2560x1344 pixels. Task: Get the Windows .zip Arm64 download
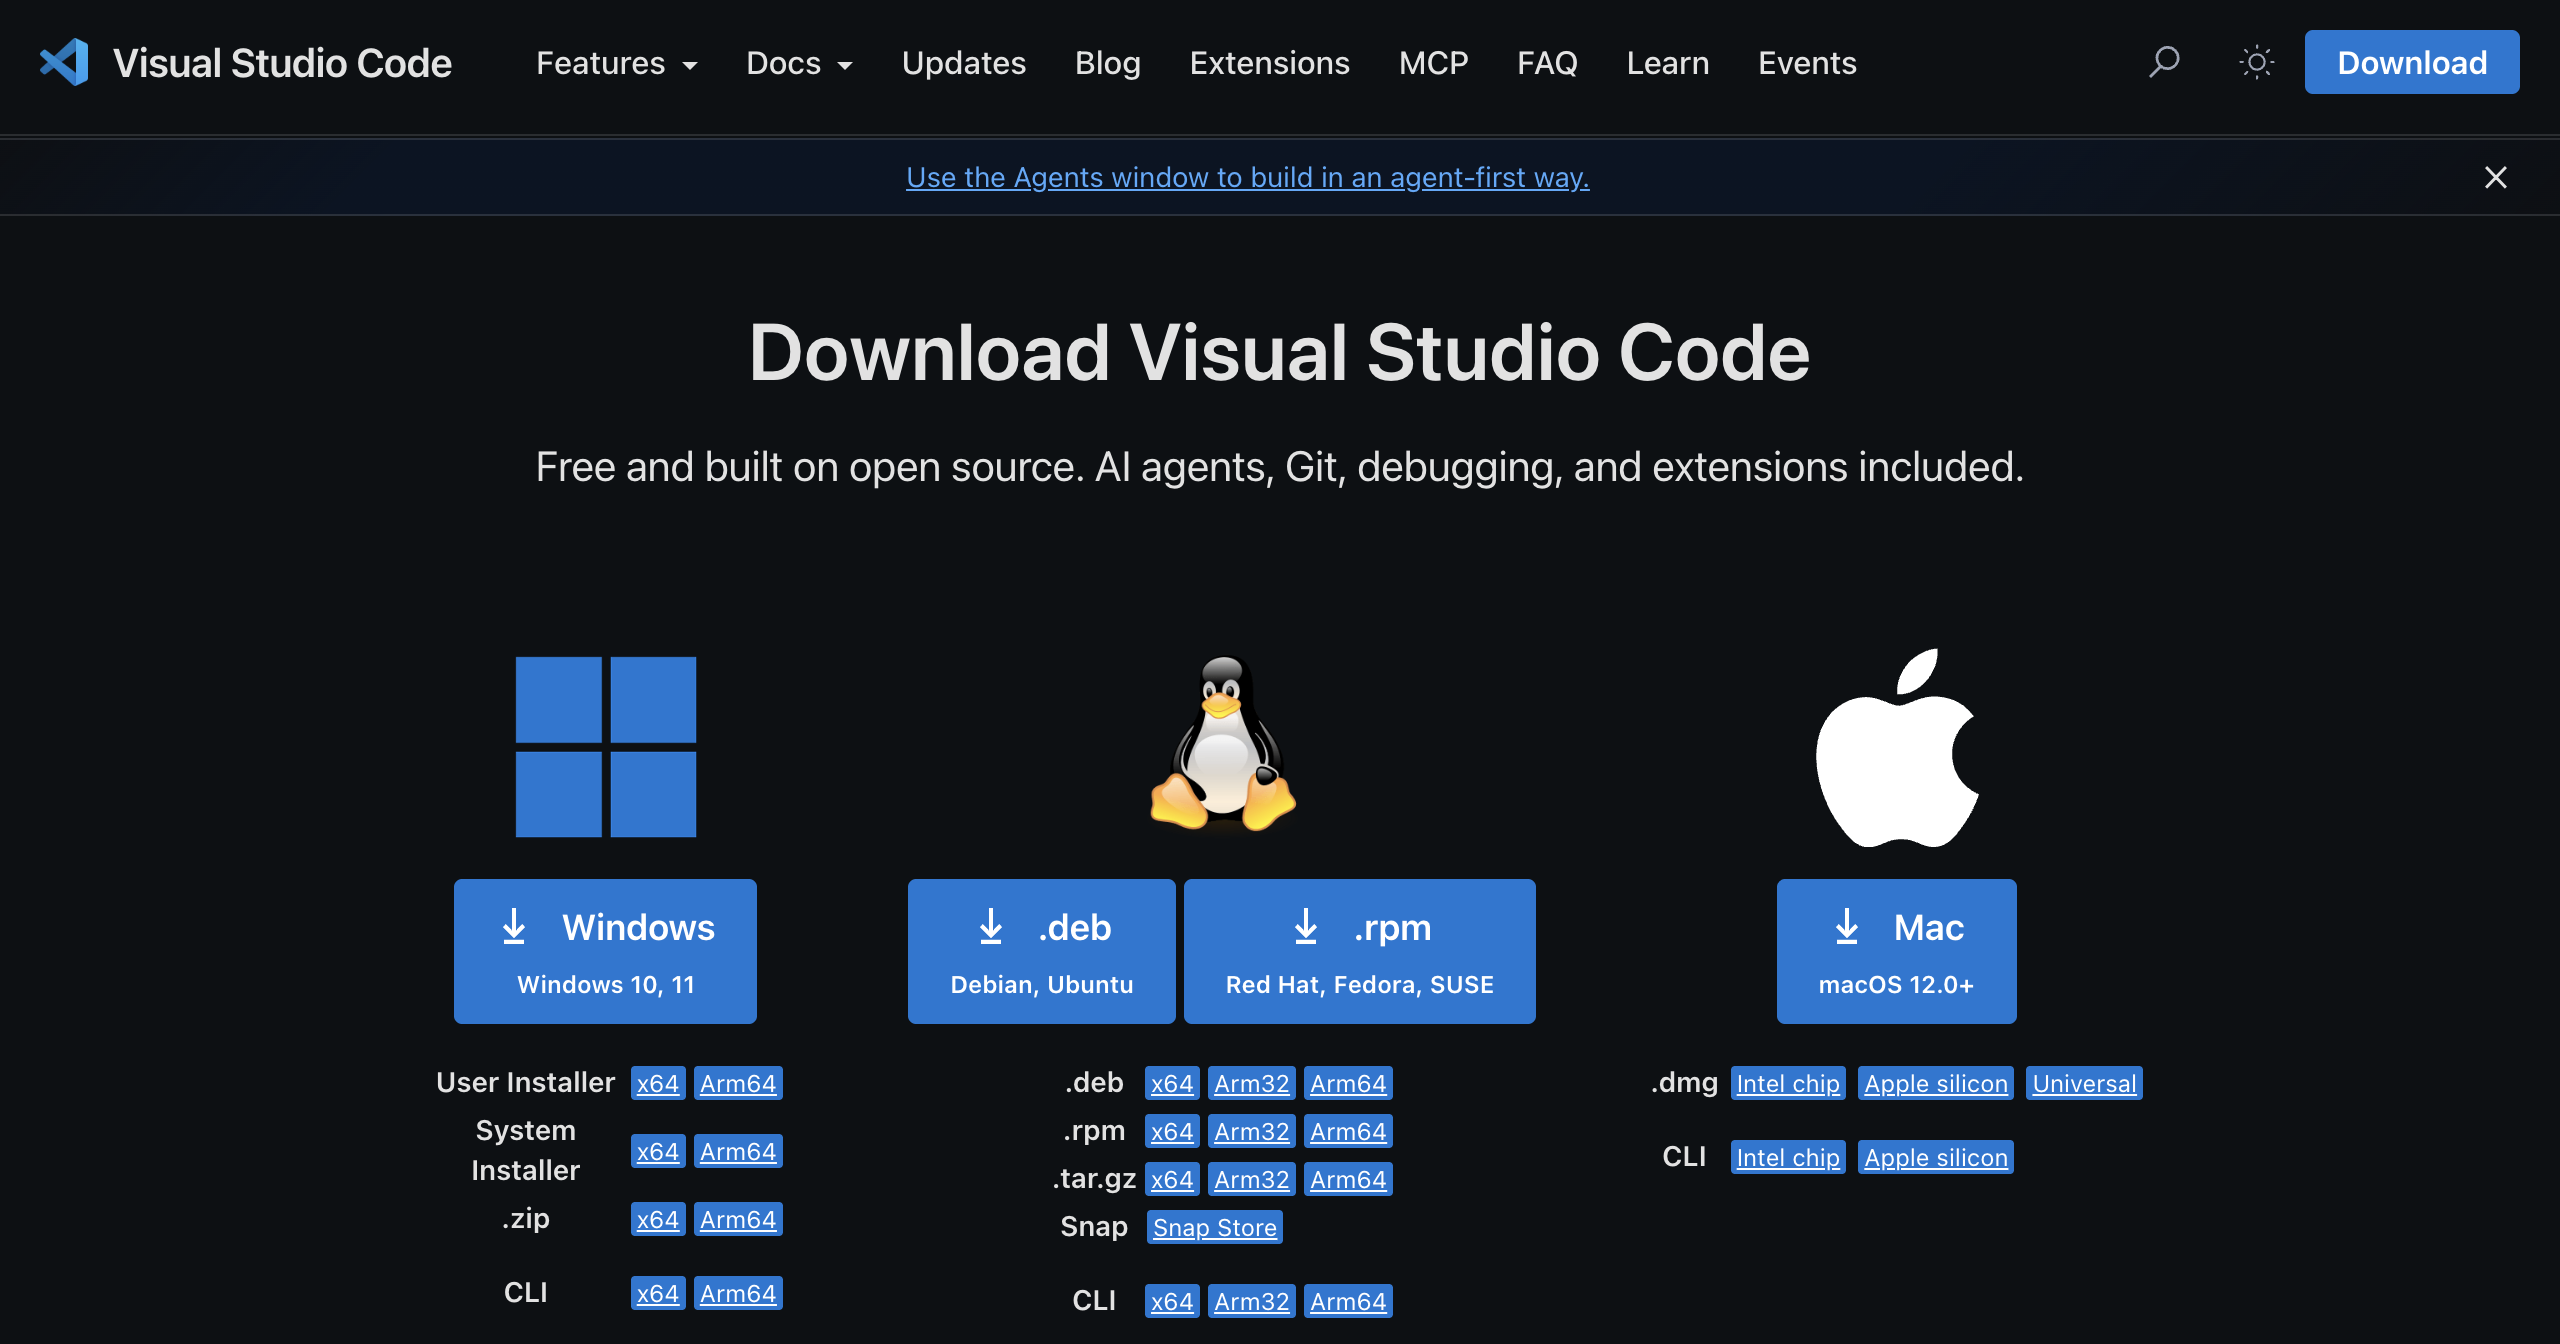pyautogui.click(x=738, y=1219)
